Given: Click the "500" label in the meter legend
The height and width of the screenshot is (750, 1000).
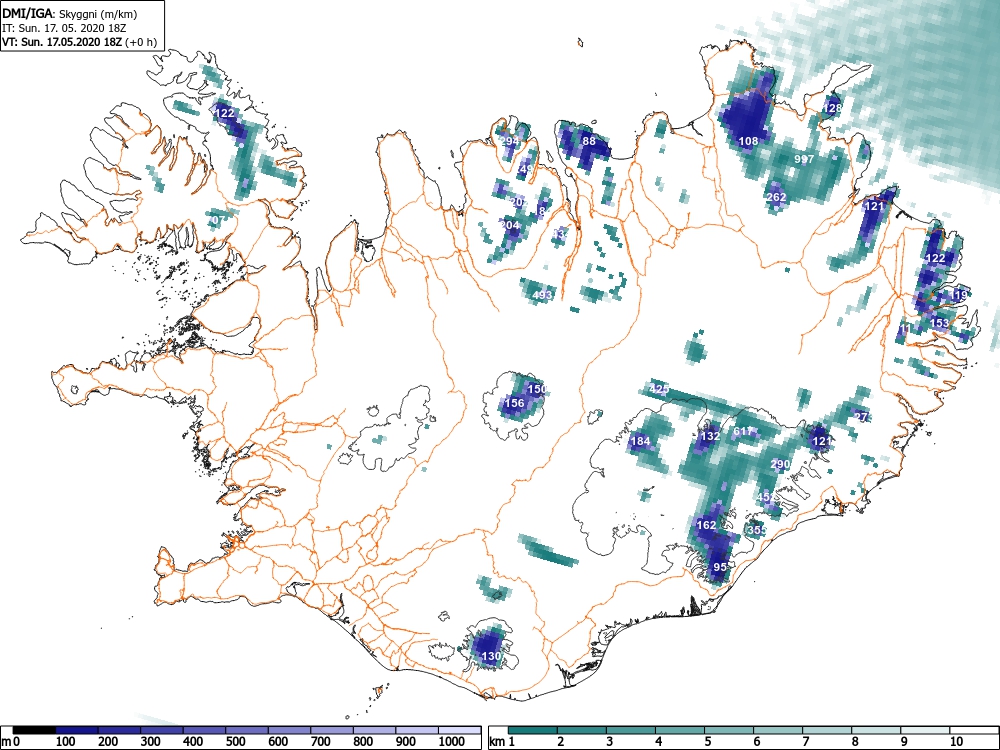Looking at the screenshot, I should tap(236, 742).
